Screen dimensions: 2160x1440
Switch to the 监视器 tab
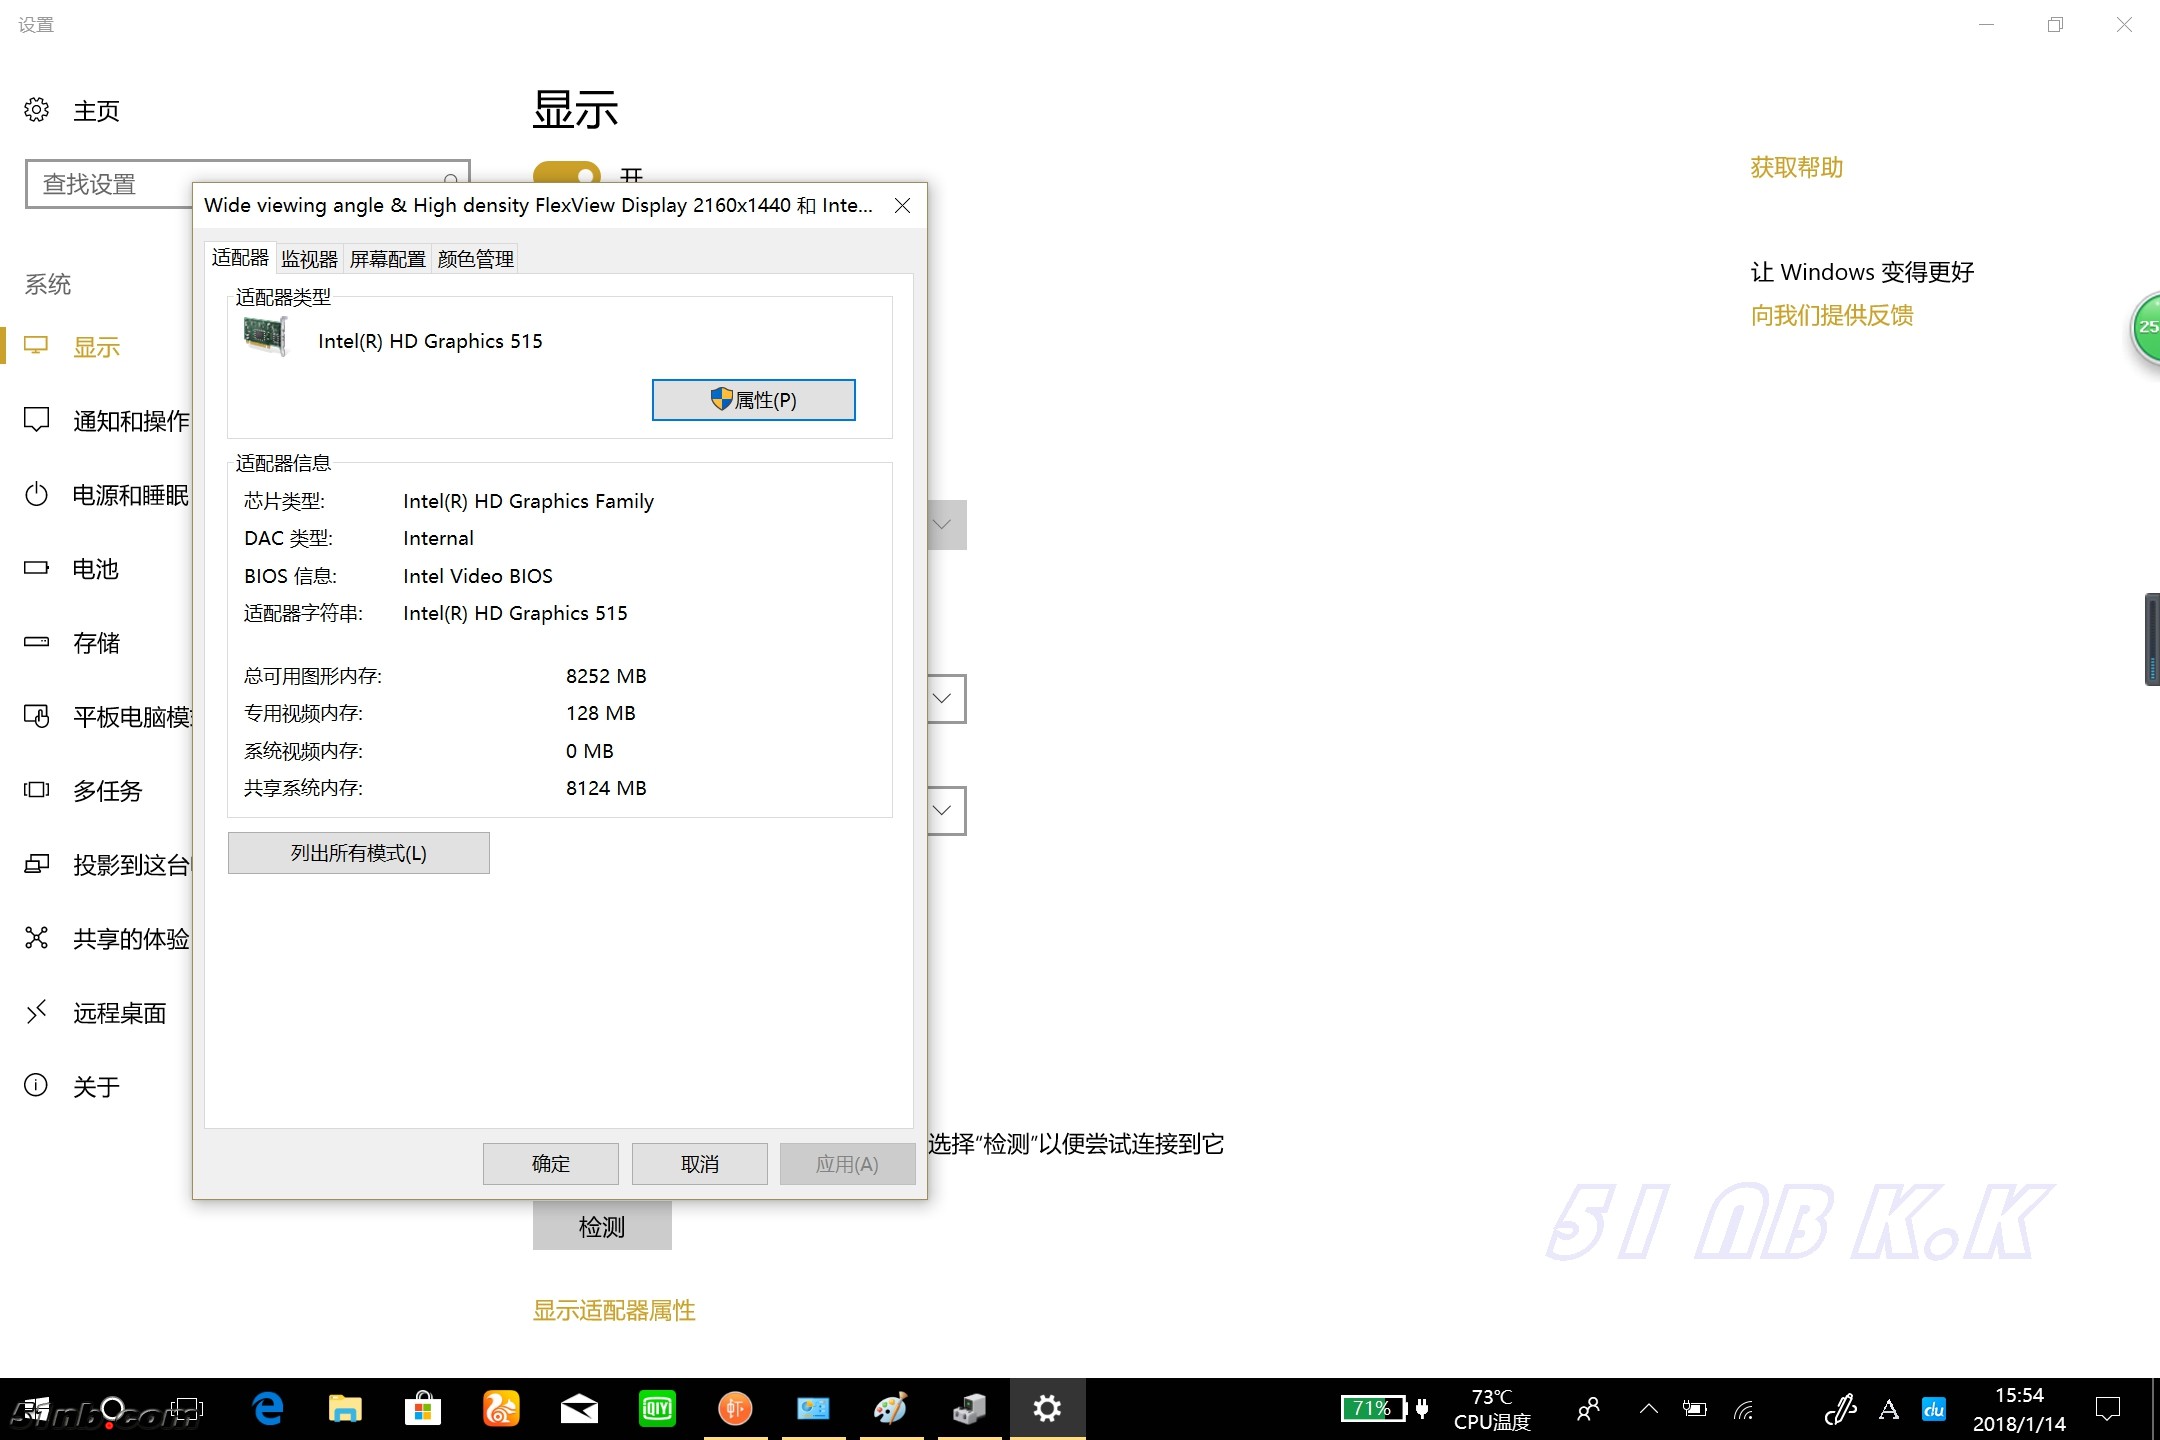pos(309,259)
